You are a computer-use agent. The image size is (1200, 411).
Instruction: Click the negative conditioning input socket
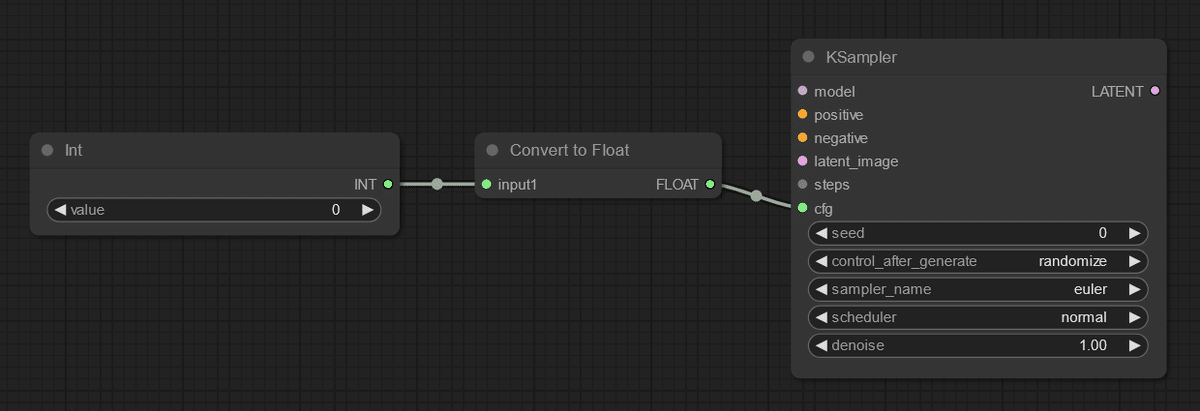(802, 138)
